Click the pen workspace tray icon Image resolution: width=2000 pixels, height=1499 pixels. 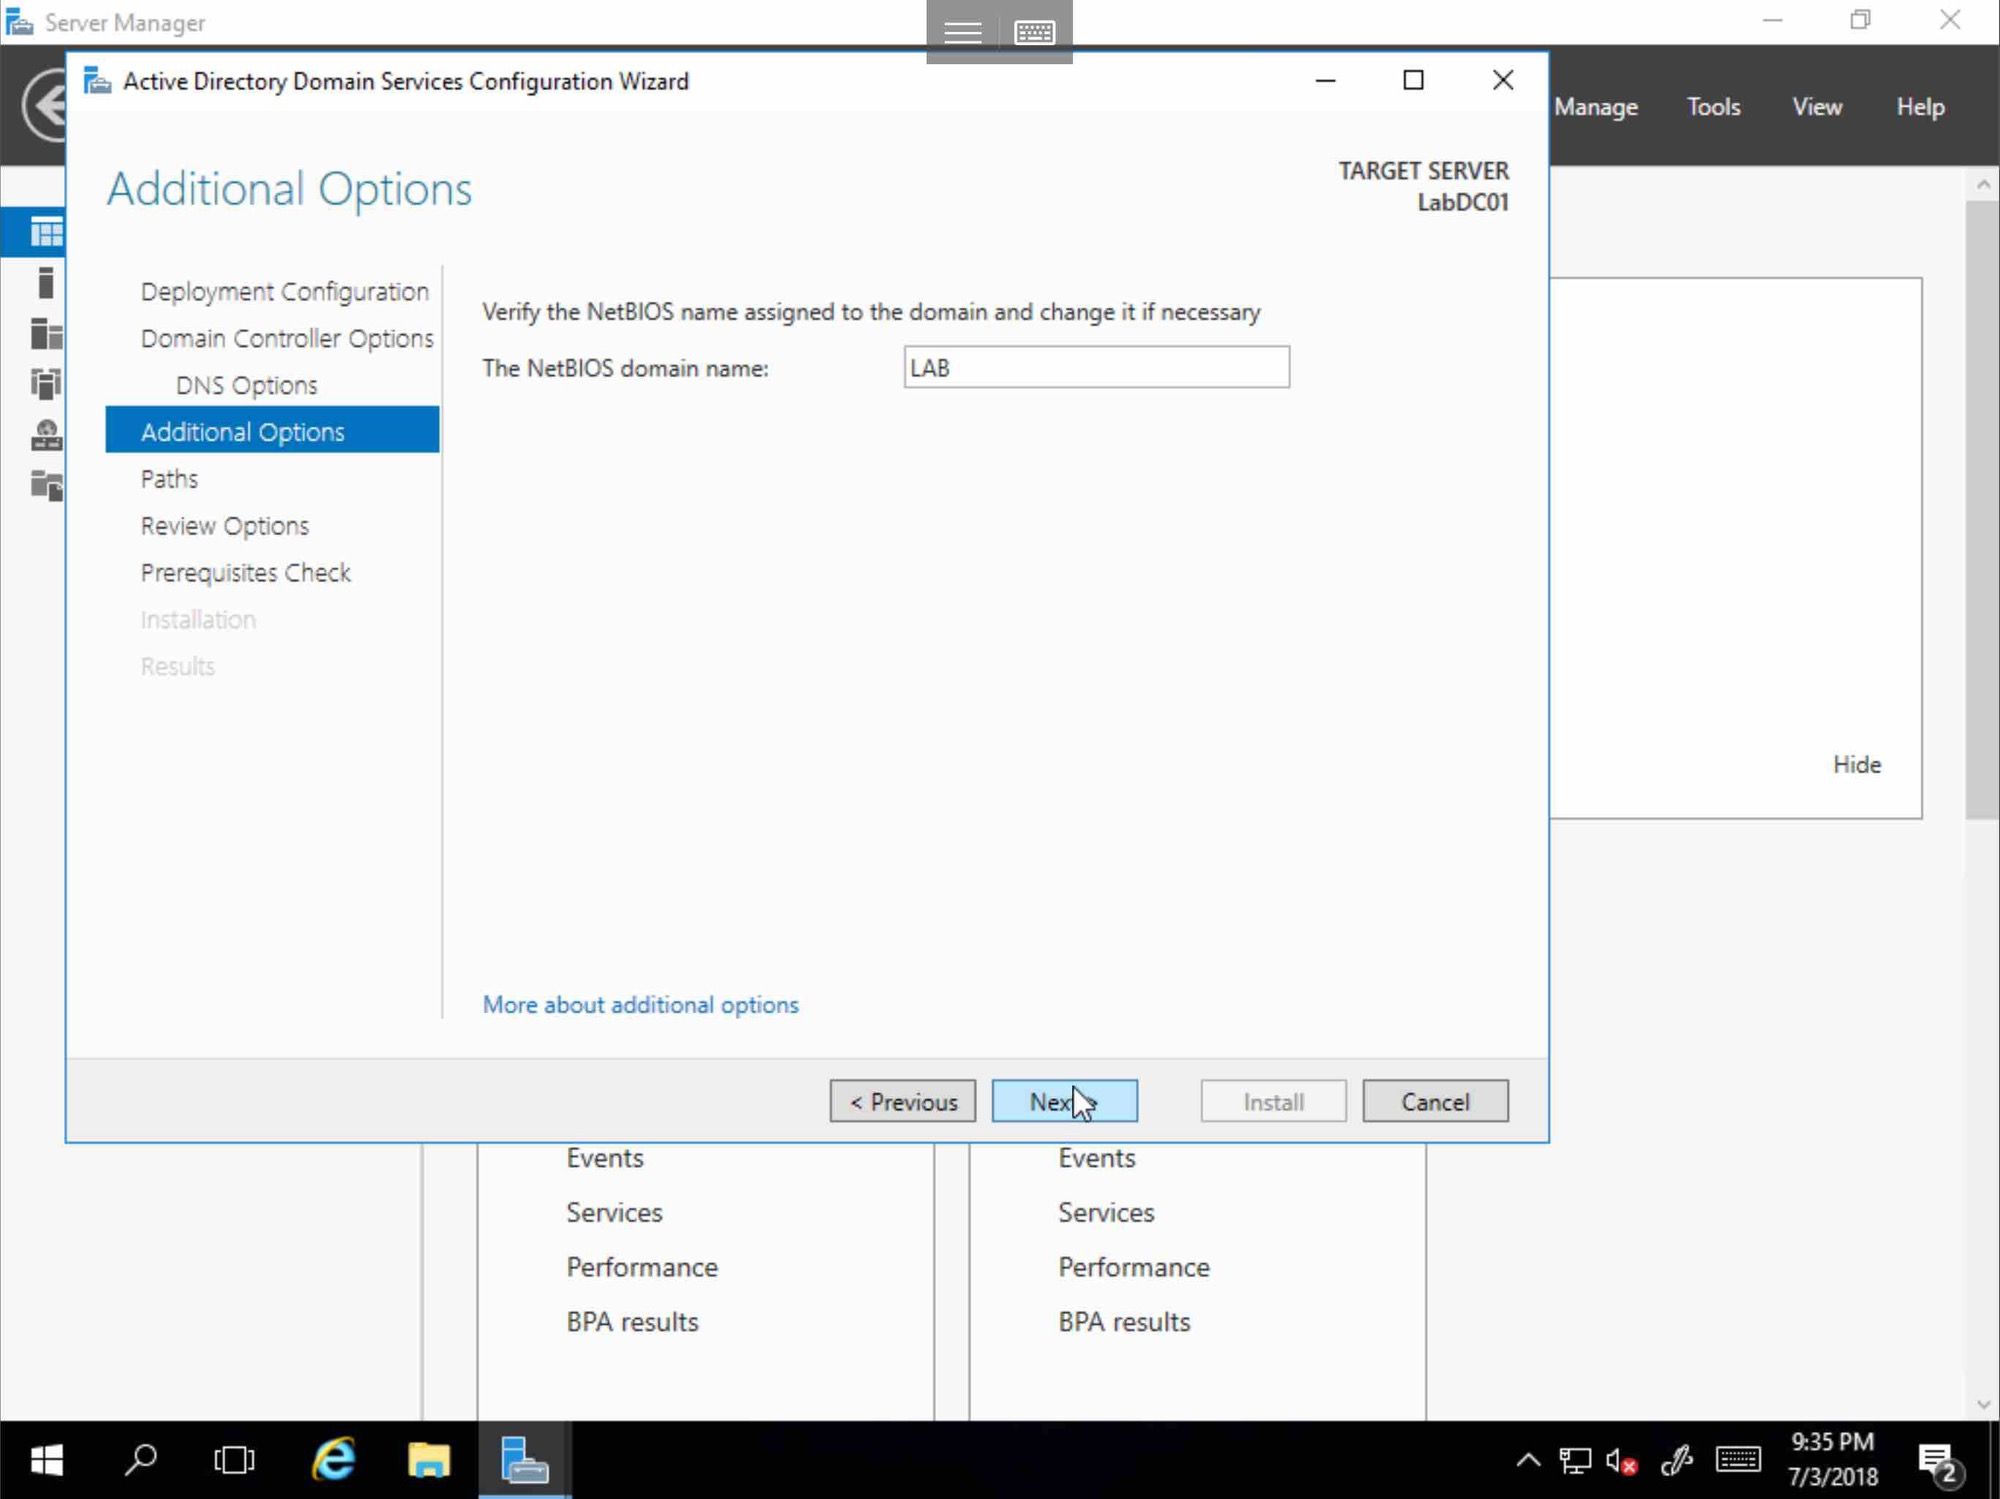pos(1676,1461)
